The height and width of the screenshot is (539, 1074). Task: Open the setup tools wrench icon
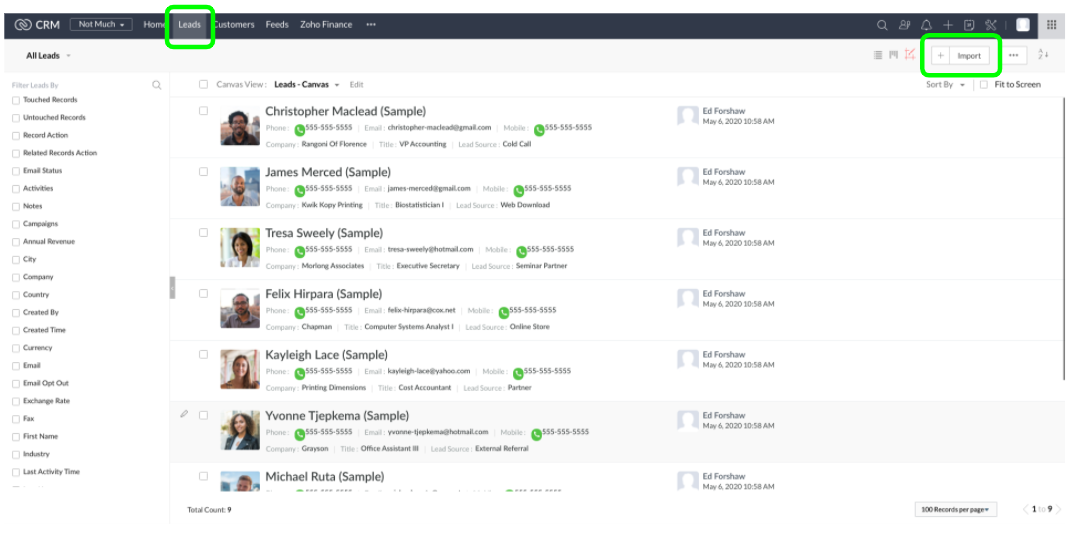[x=990, y=25]
